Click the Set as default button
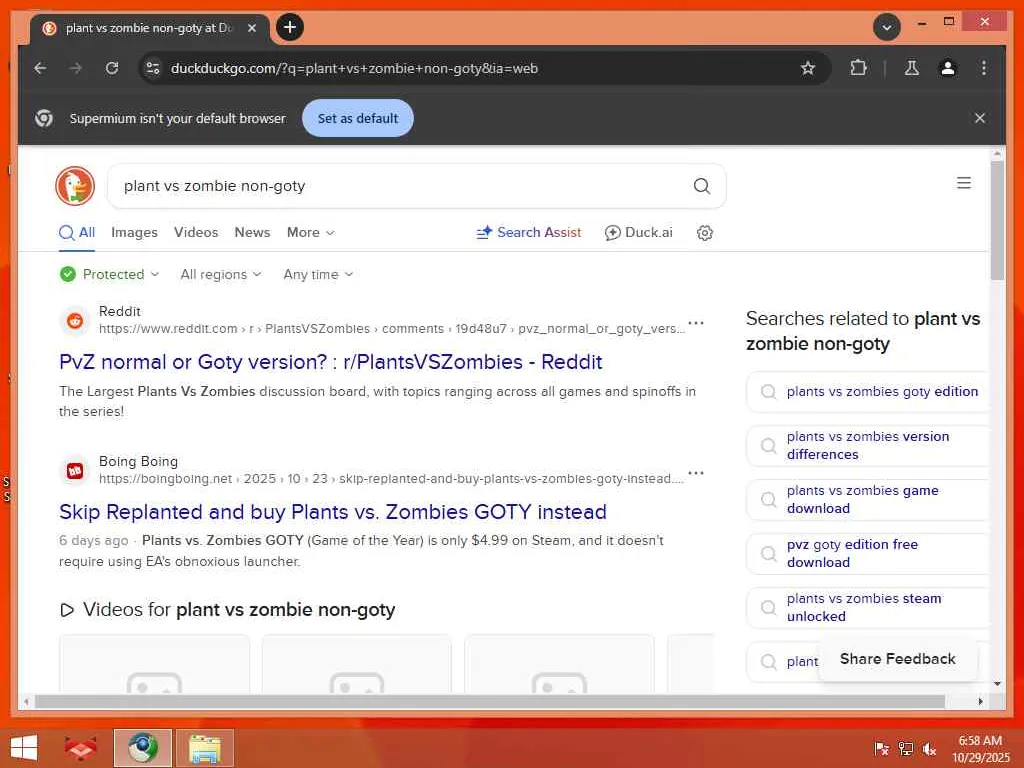 pyautogui.click(x=358, y=118)
